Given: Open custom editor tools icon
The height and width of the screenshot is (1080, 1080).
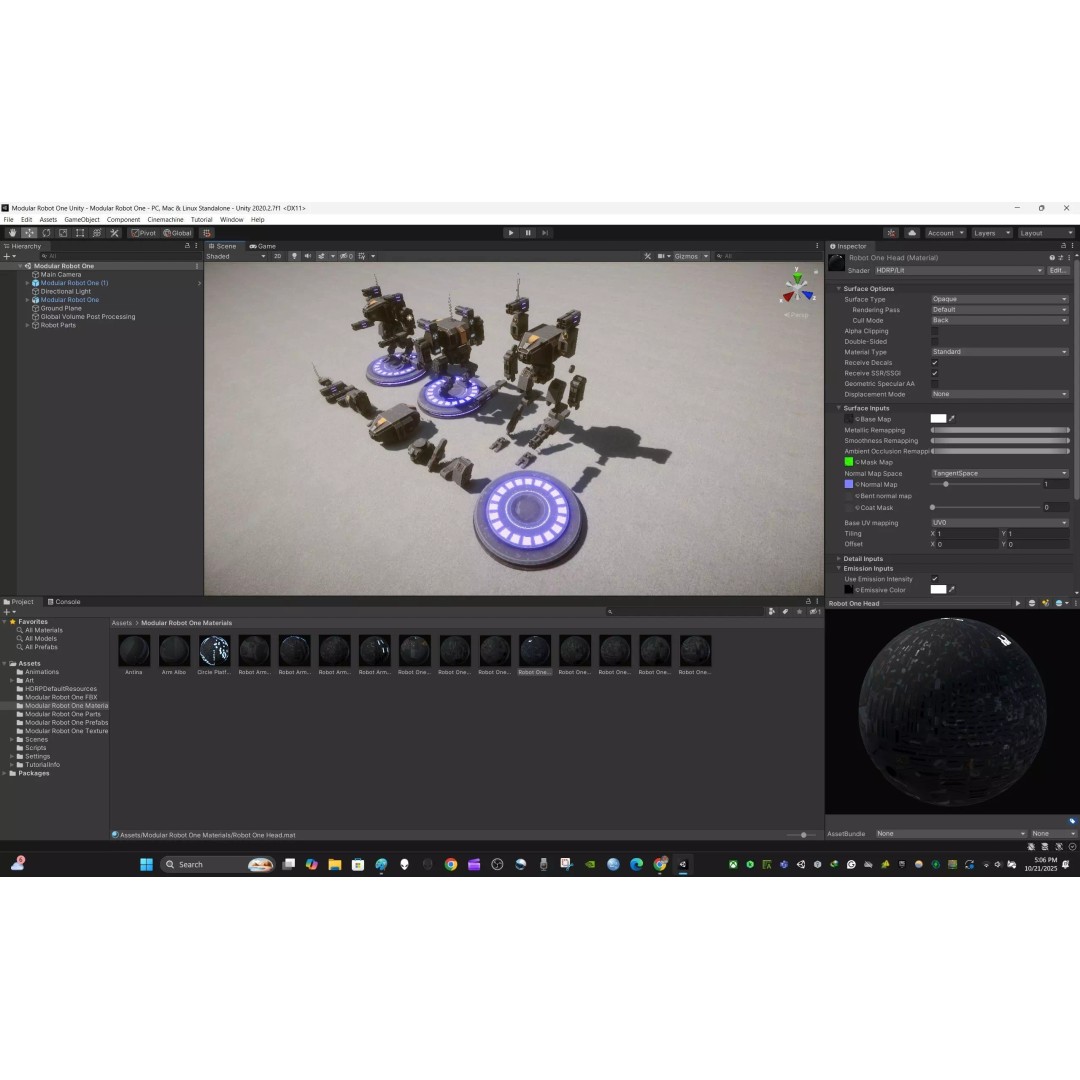Looking at the screenshot, I should click(114, 233).
